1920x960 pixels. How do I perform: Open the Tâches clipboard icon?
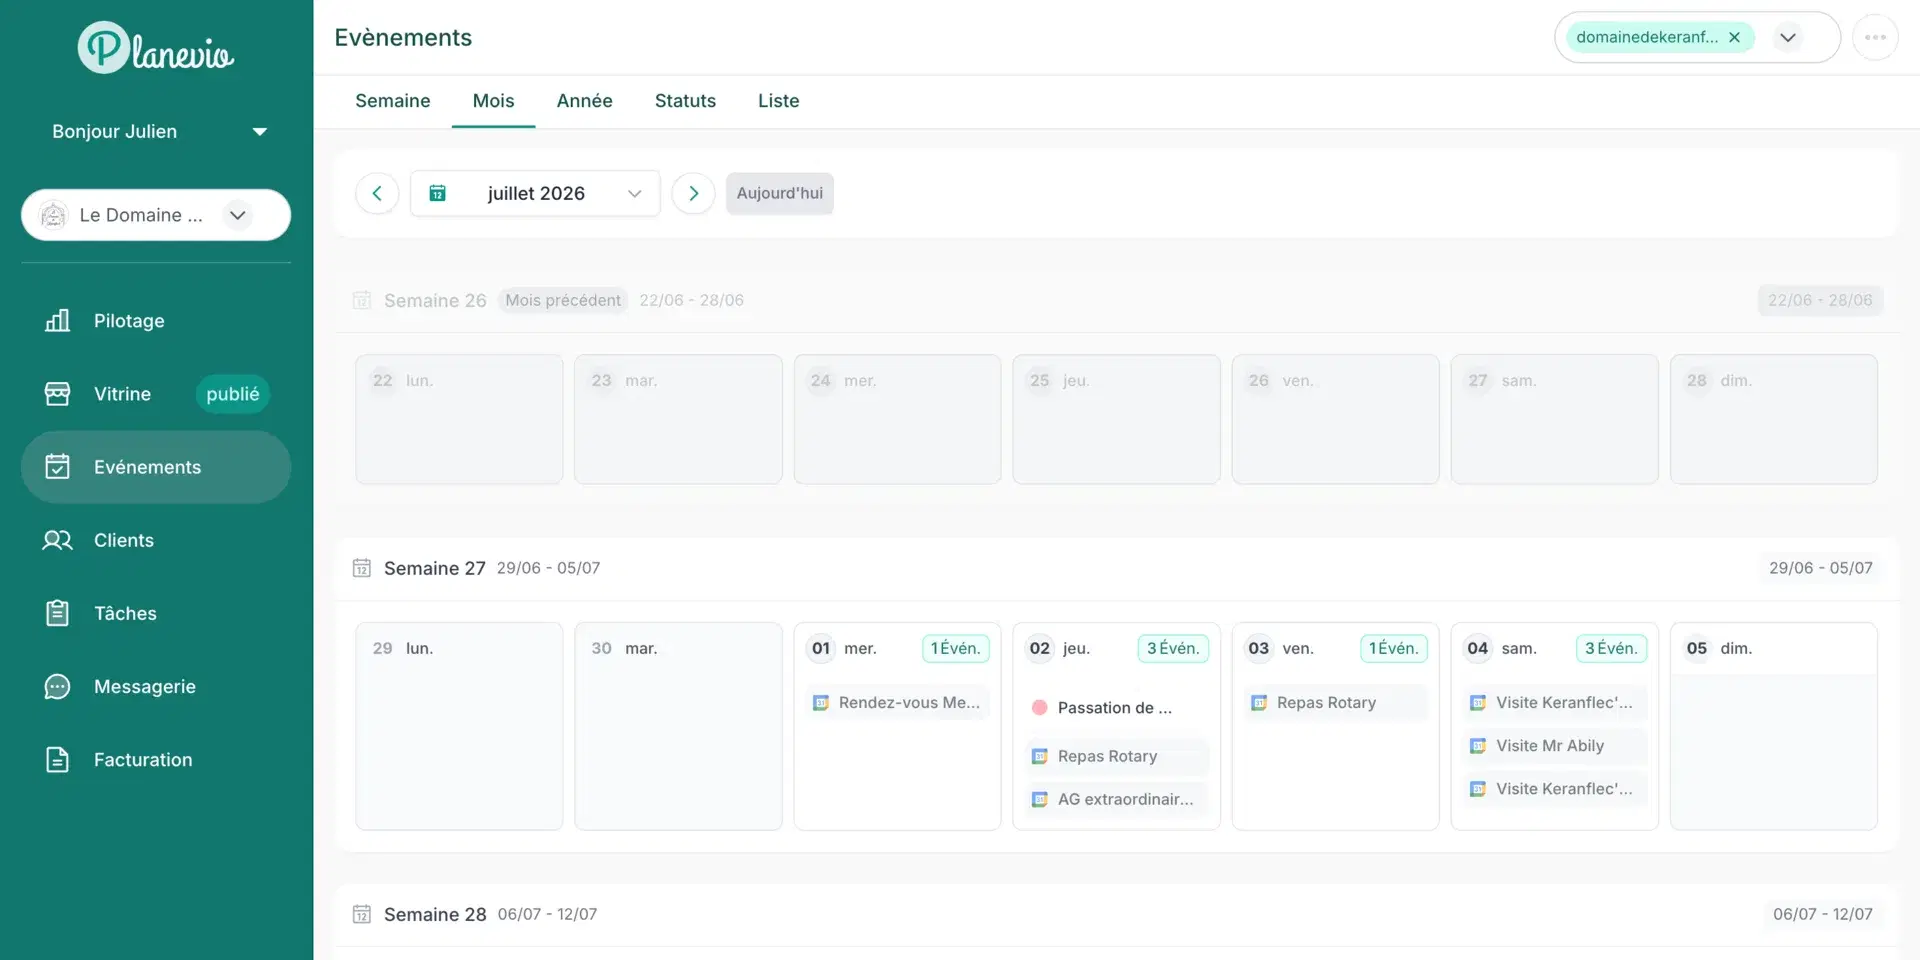click(x=57, y=613)
